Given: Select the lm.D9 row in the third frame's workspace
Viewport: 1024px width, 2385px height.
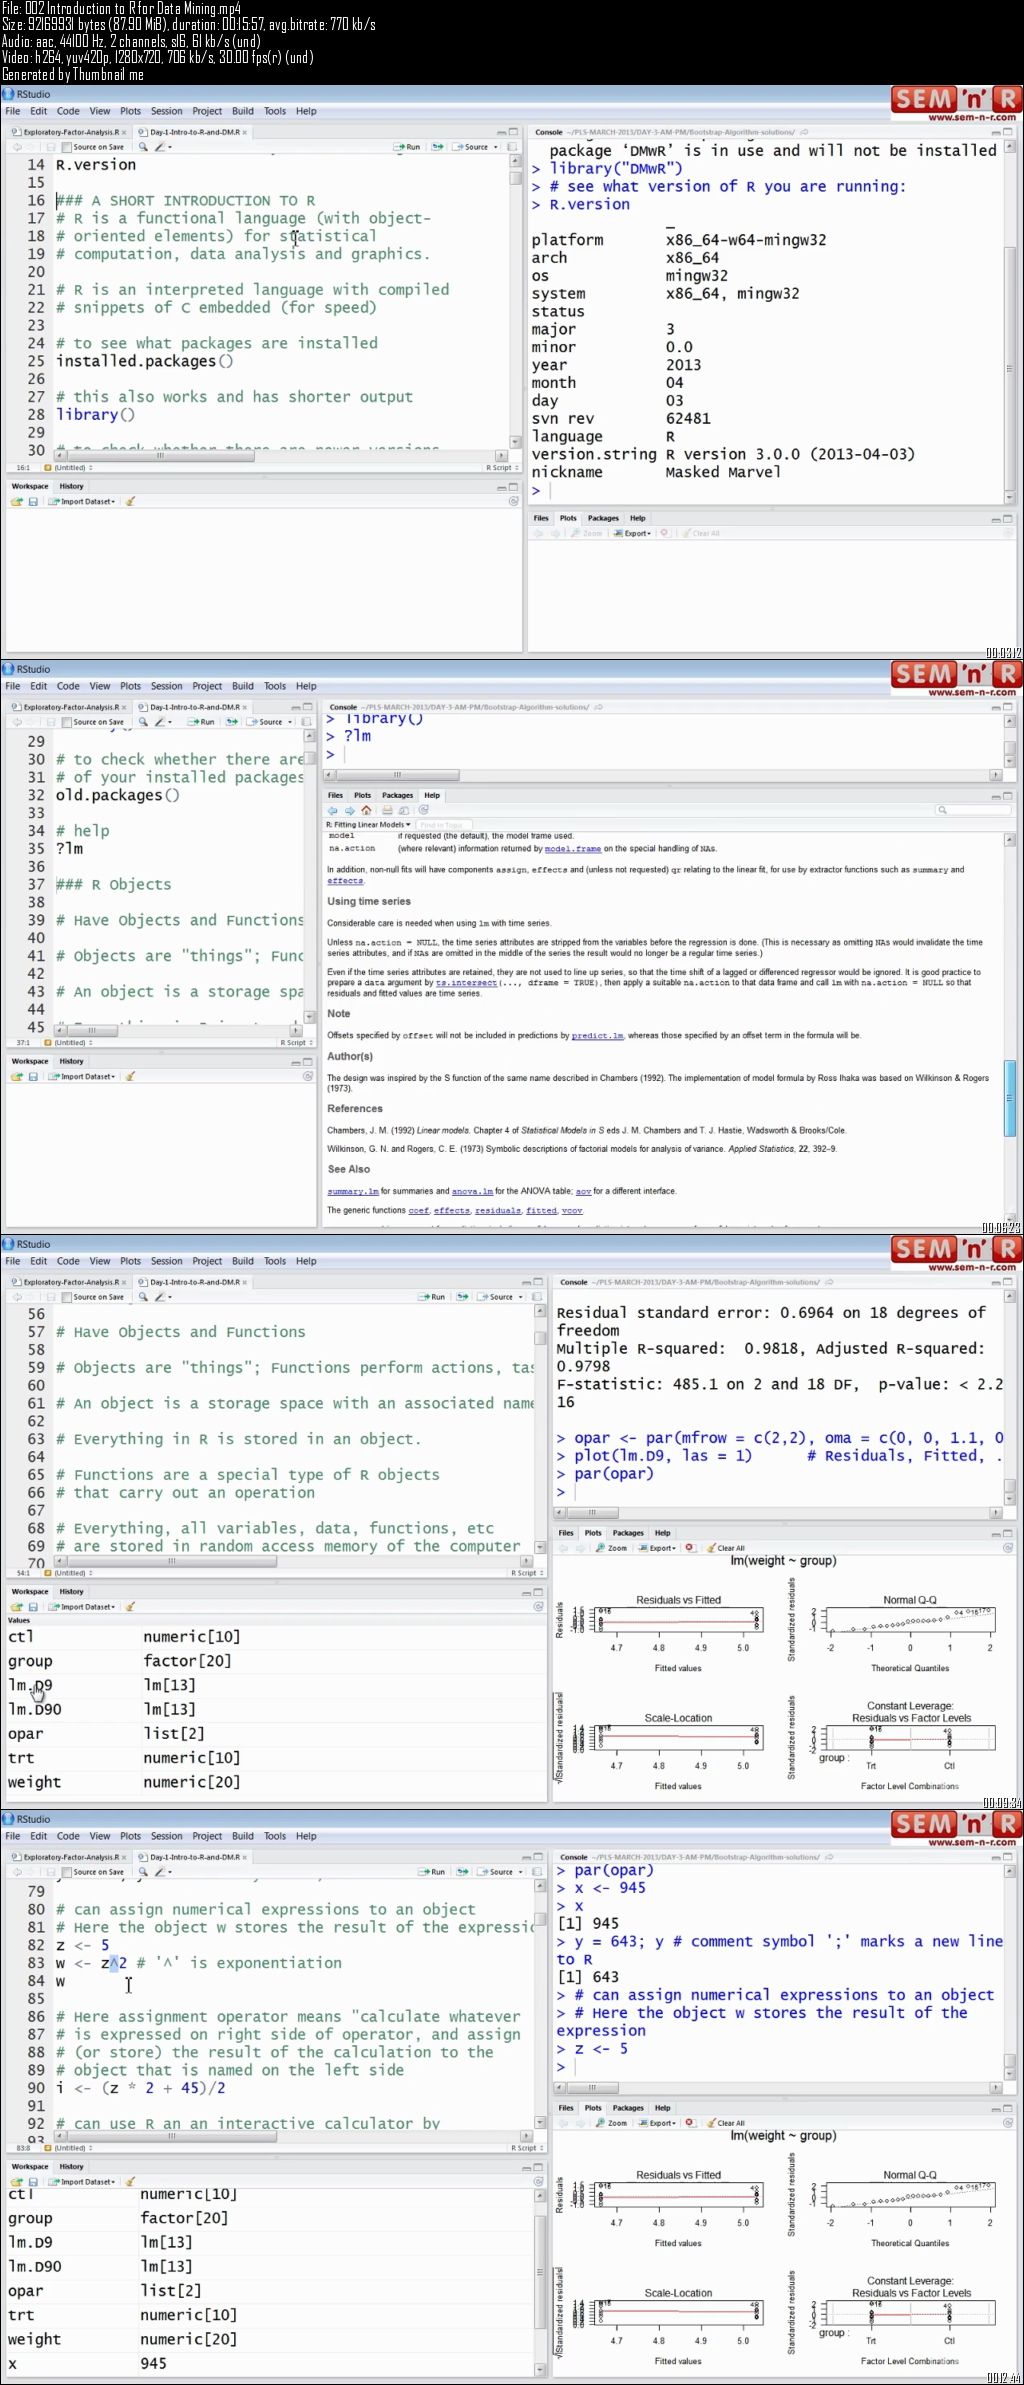Looking at the screenshot, I should coord(274,1685).
